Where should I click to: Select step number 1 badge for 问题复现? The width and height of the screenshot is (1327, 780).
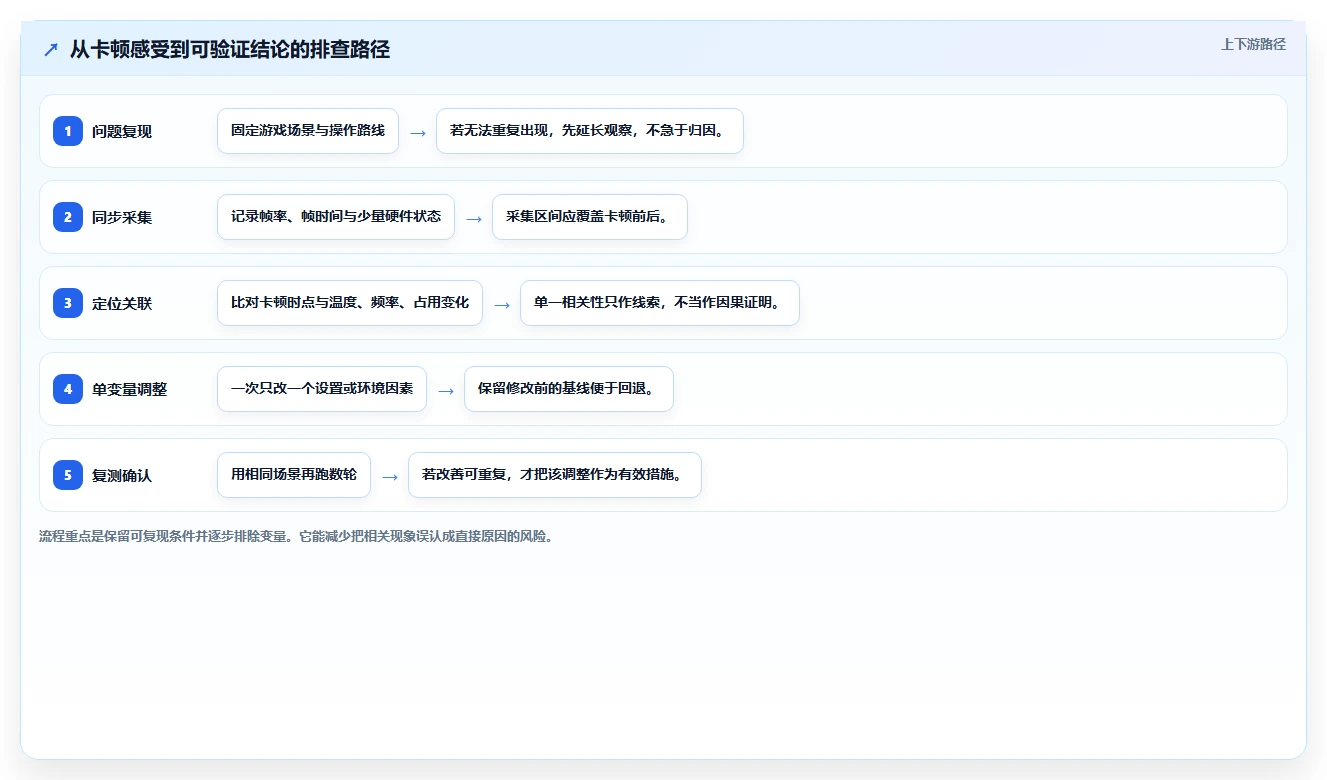click(68, 131)
